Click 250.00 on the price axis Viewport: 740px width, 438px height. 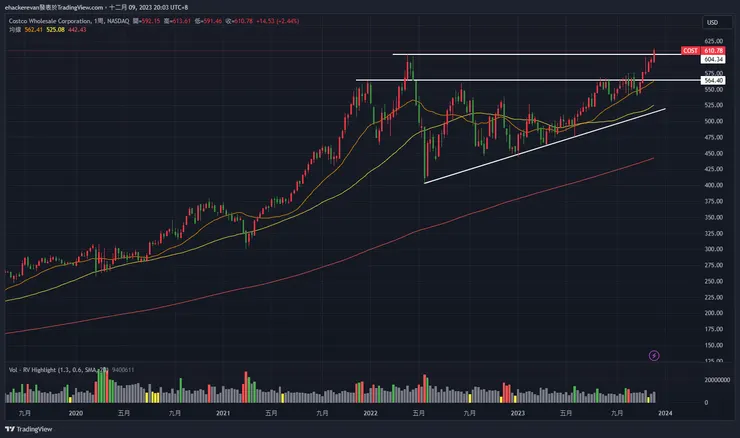[713, 281]
